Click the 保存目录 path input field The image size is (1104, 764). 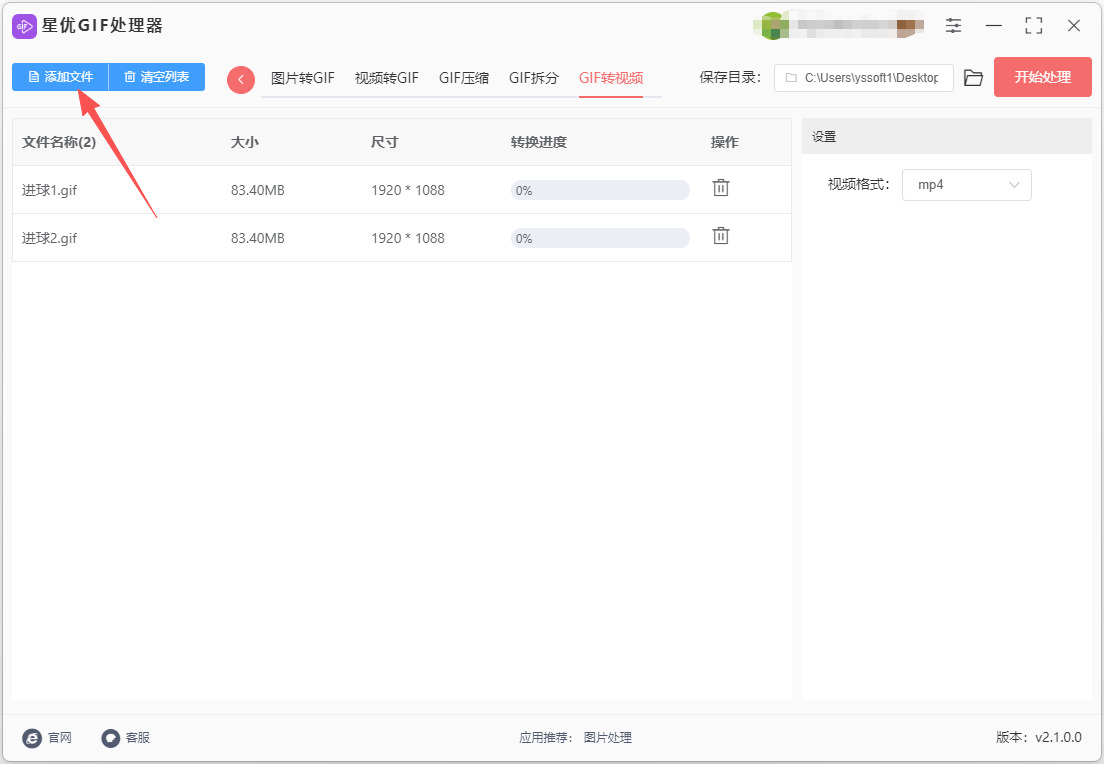tap(863, 77)
